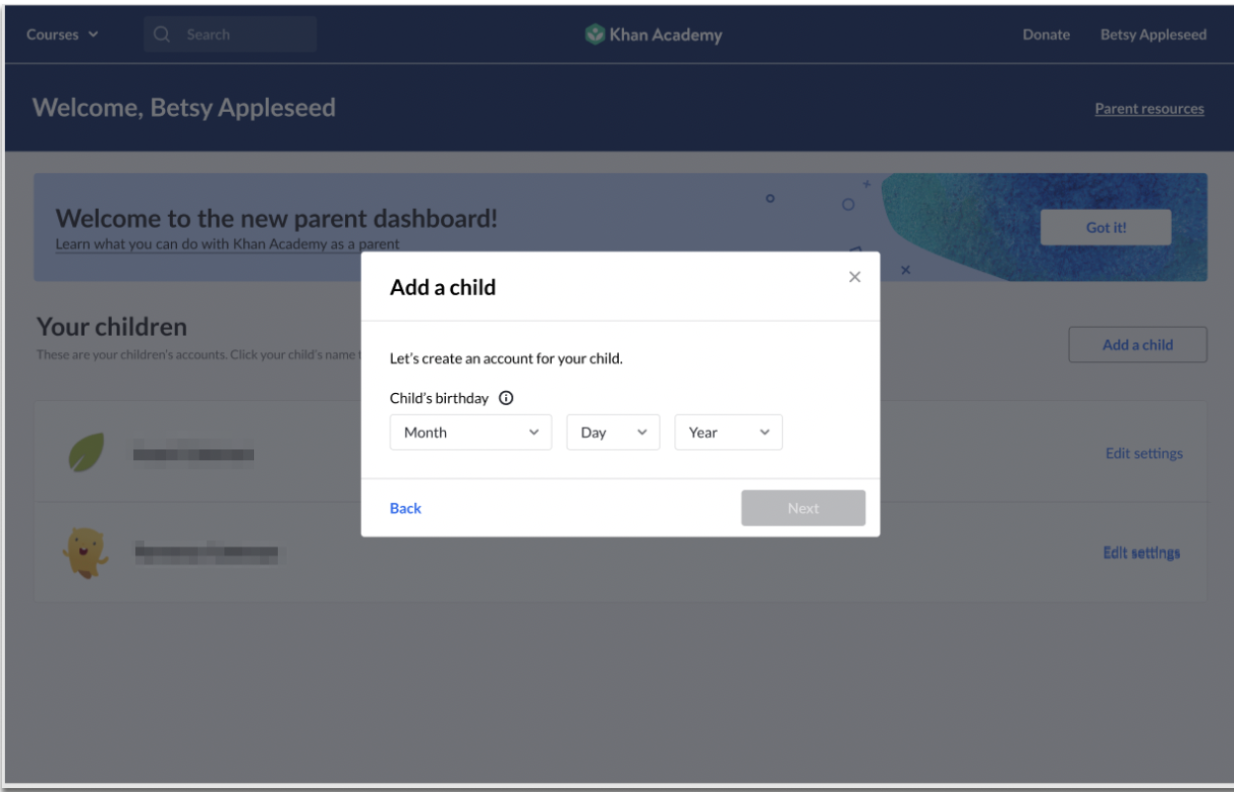The height and width of the screenshot is (792, 1234).
Task: Click the Add a child button
Action: coord(1138,345)
